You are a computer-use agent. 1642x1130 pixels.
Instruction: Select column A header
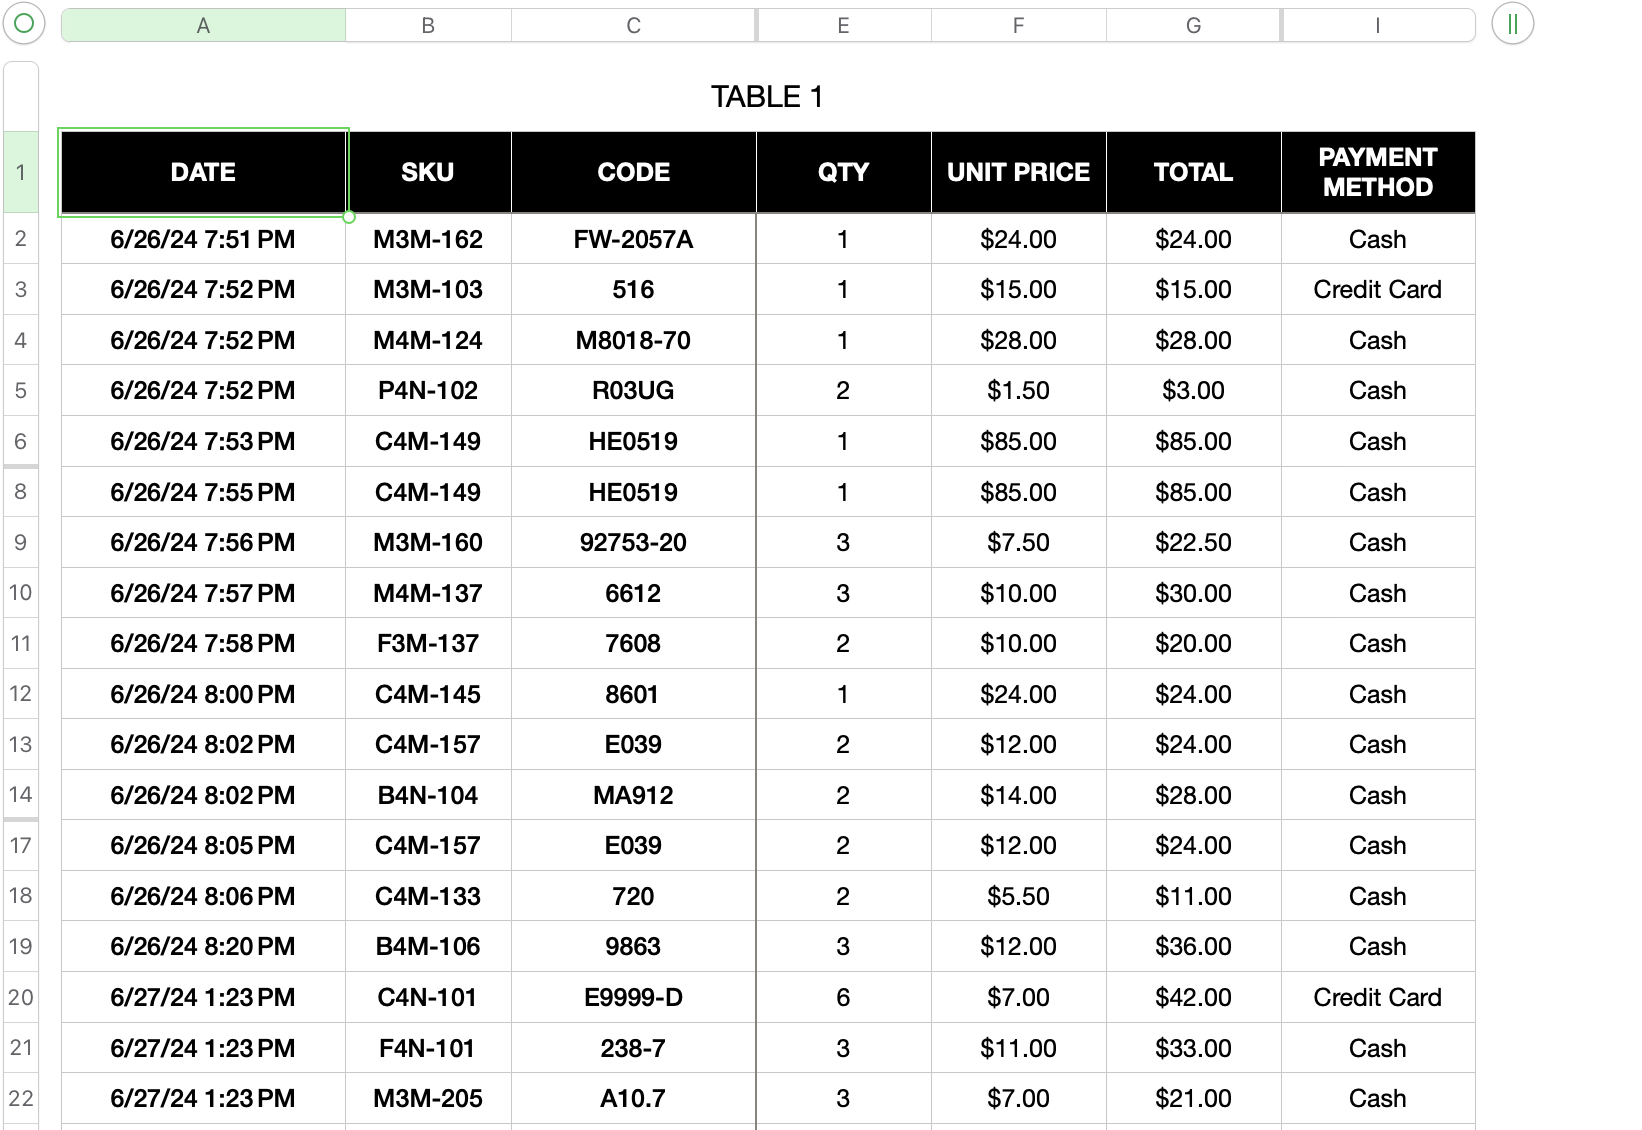pos(203,26)
